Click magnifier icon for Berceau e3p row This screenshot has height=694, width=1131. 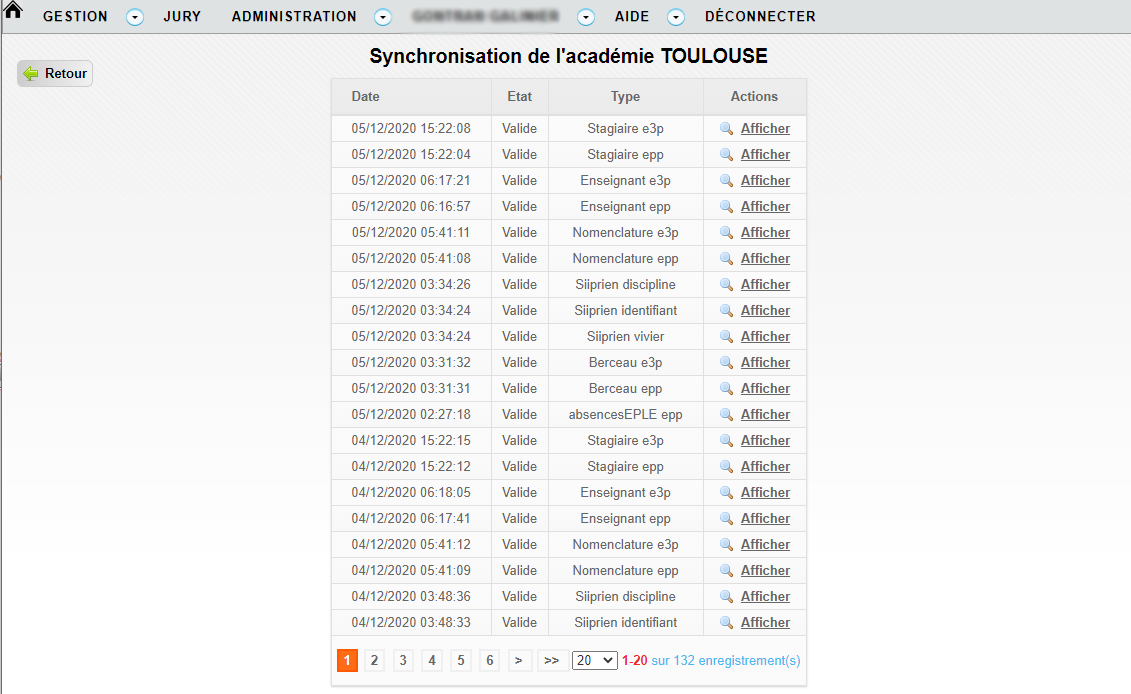[727, 363]
